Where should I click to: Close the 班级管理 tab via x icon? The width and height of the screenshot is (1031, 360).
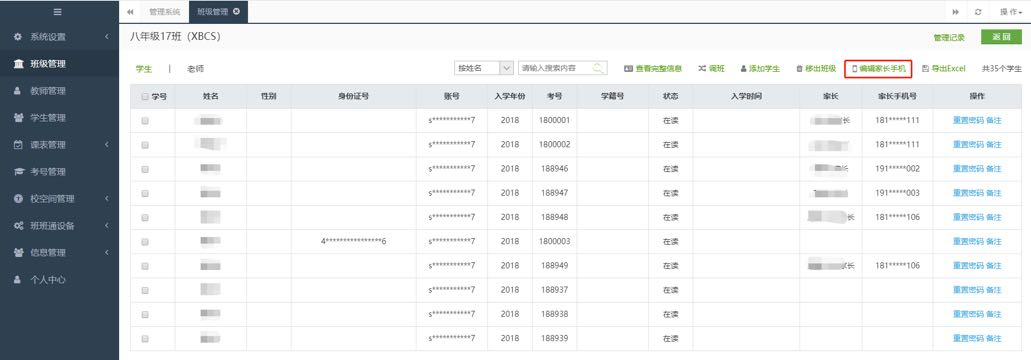pos(236,11)
